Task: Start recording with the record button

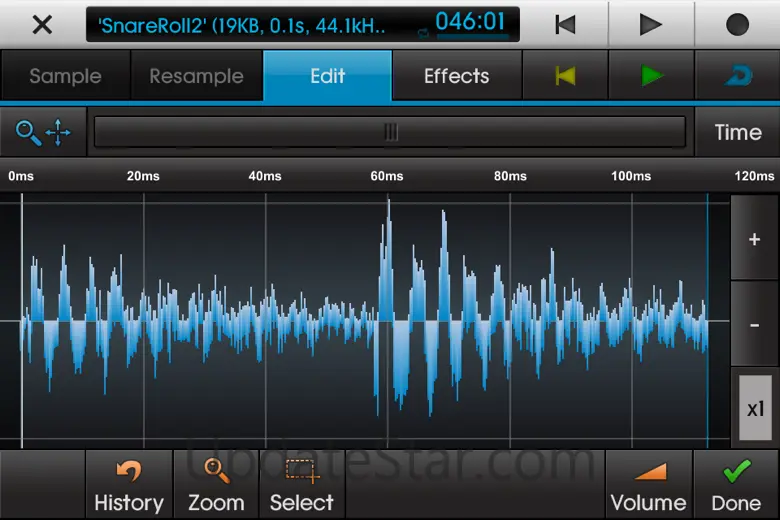Action: tap(737, 24)
